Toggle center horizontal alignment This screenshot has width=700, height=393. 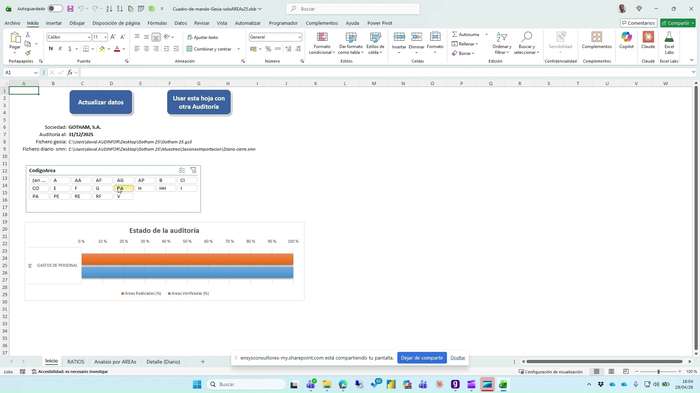point(146,49)
